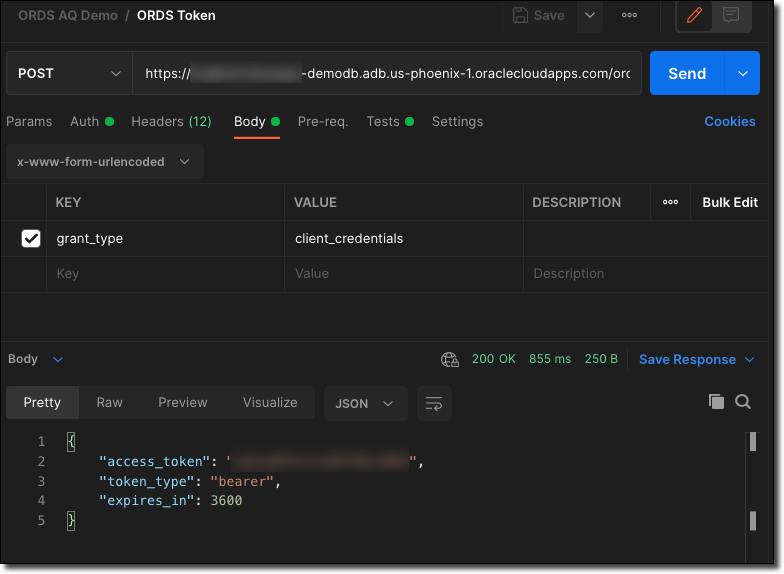This screenshot has width=784, height=574.
Task: Switch to the Auth tab
Action: pyautogui.click(x=92, y=122)
